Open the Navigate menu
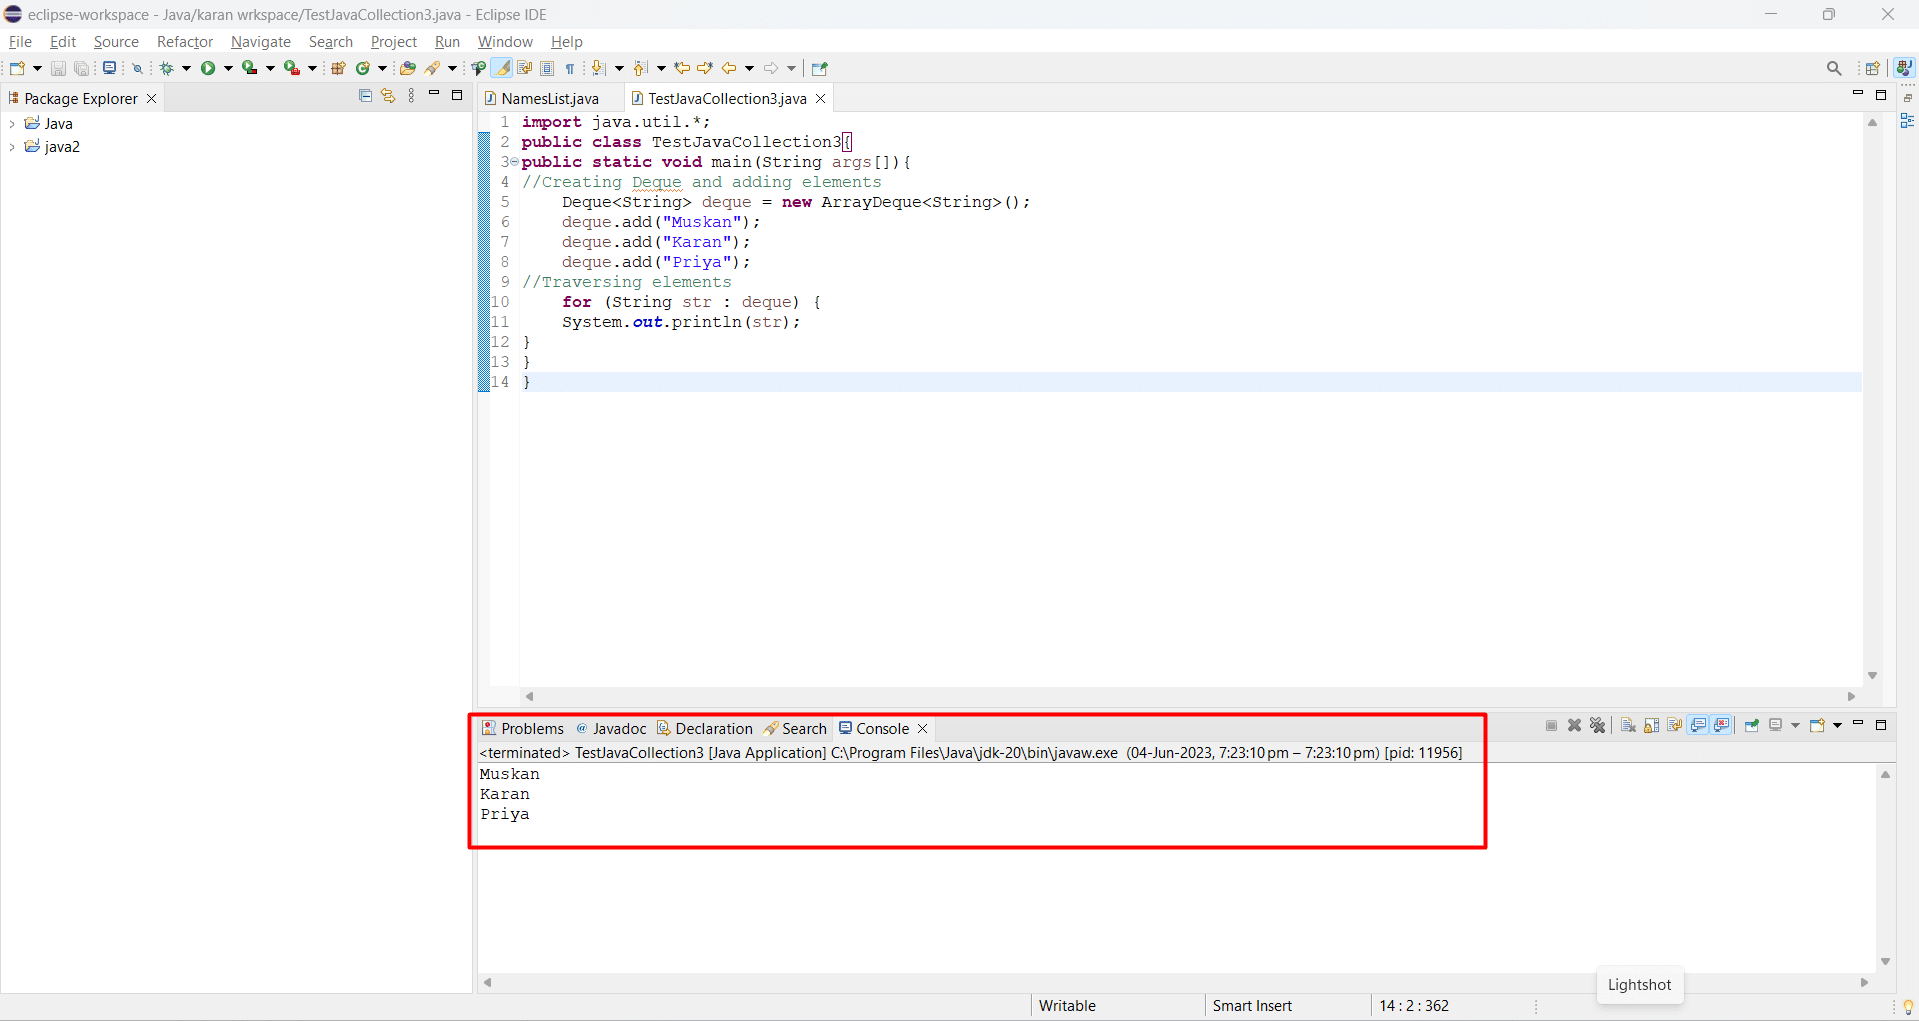 [x=261, y=42]
